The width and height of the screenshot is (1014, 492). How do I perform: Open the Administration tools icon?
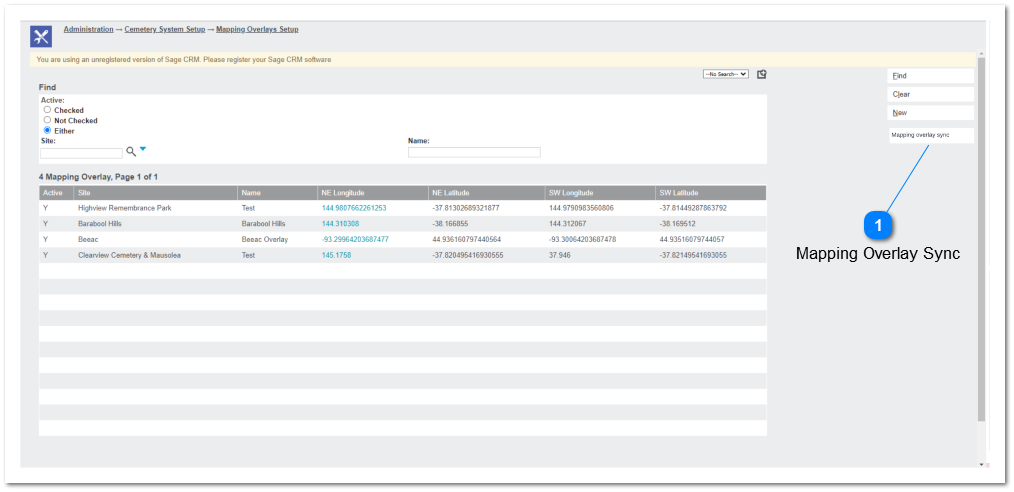pyautogui.click(x=41, y=36)
